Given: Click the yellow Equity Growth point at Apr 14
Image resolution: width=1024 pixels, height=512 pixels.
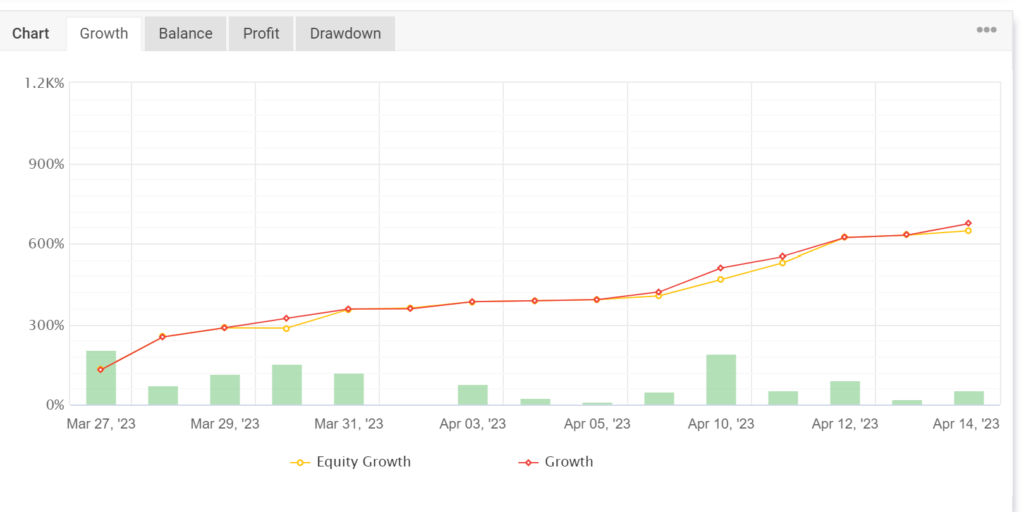Looking at the screenshot, I should (x=968, y=231).
